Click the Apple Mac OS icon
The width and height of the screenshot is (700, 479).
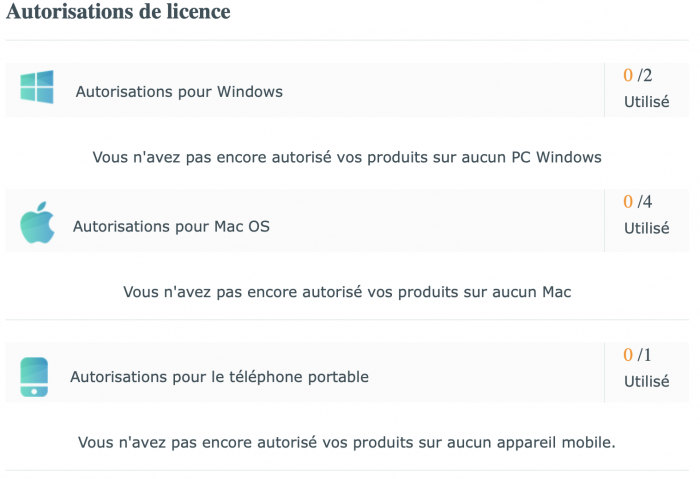[36, 224]
